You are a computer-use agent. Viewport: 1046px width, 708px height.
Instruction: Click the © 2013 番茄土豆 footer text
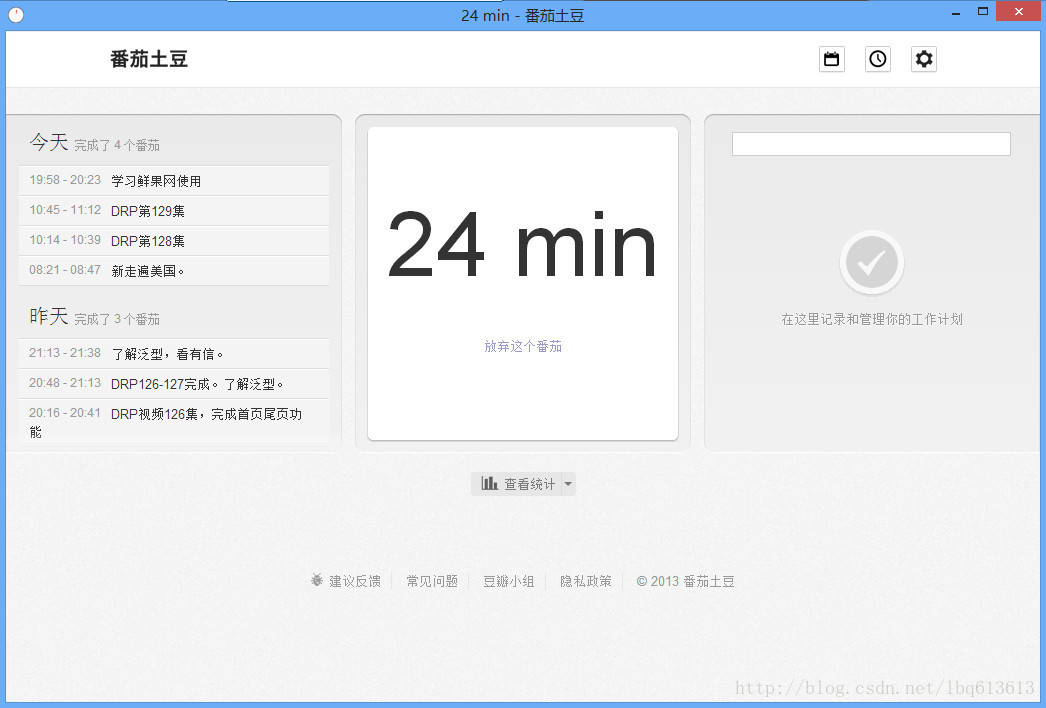(685, 581)
